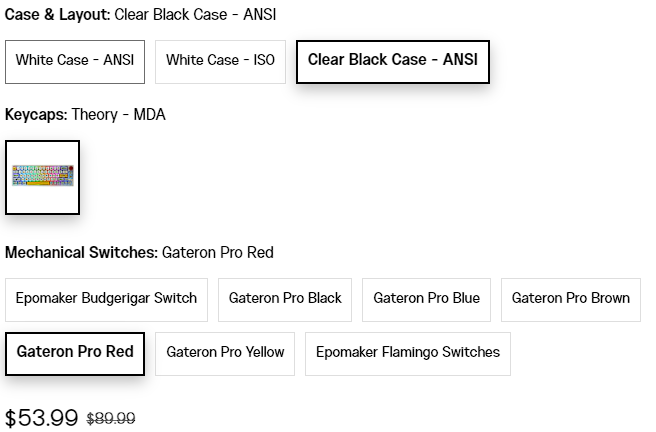Click the "Case & Layout:" heading label
The image size is (656, 432).
[57, 15]
